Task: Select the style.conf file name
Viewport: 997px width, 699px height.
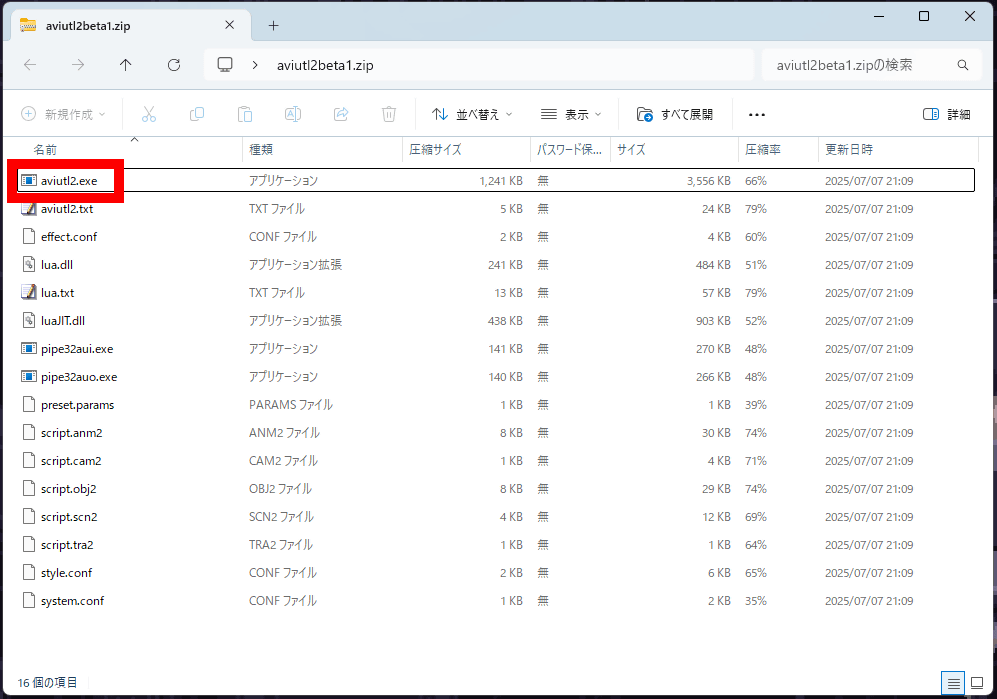Action: [67, 572]
